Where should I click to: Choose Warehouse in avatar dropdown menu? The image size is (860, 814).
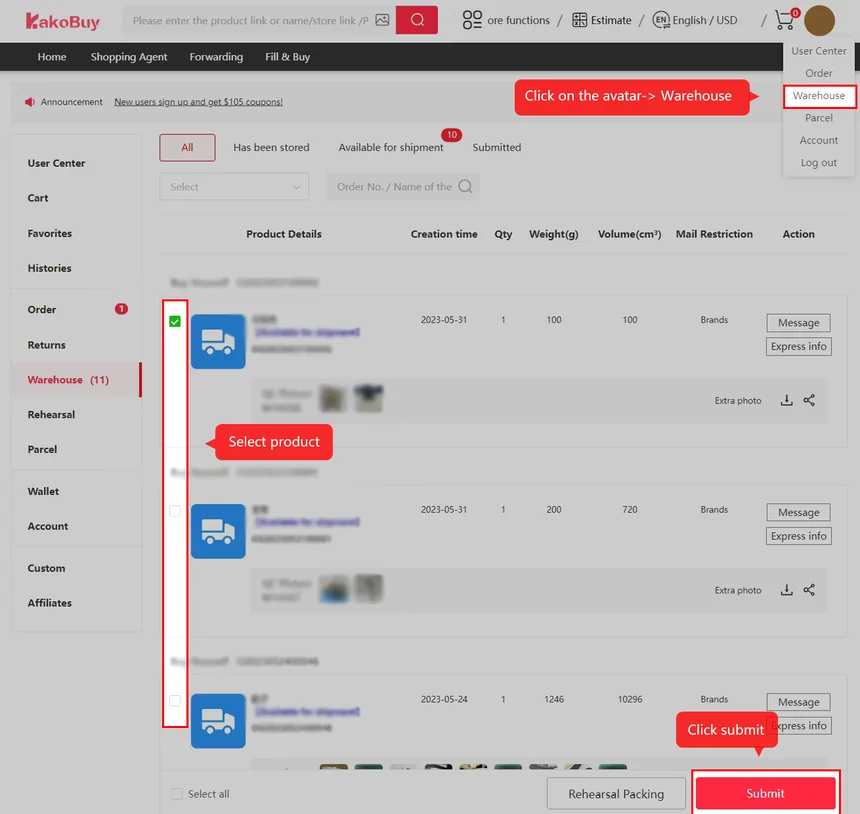point(819,96)
